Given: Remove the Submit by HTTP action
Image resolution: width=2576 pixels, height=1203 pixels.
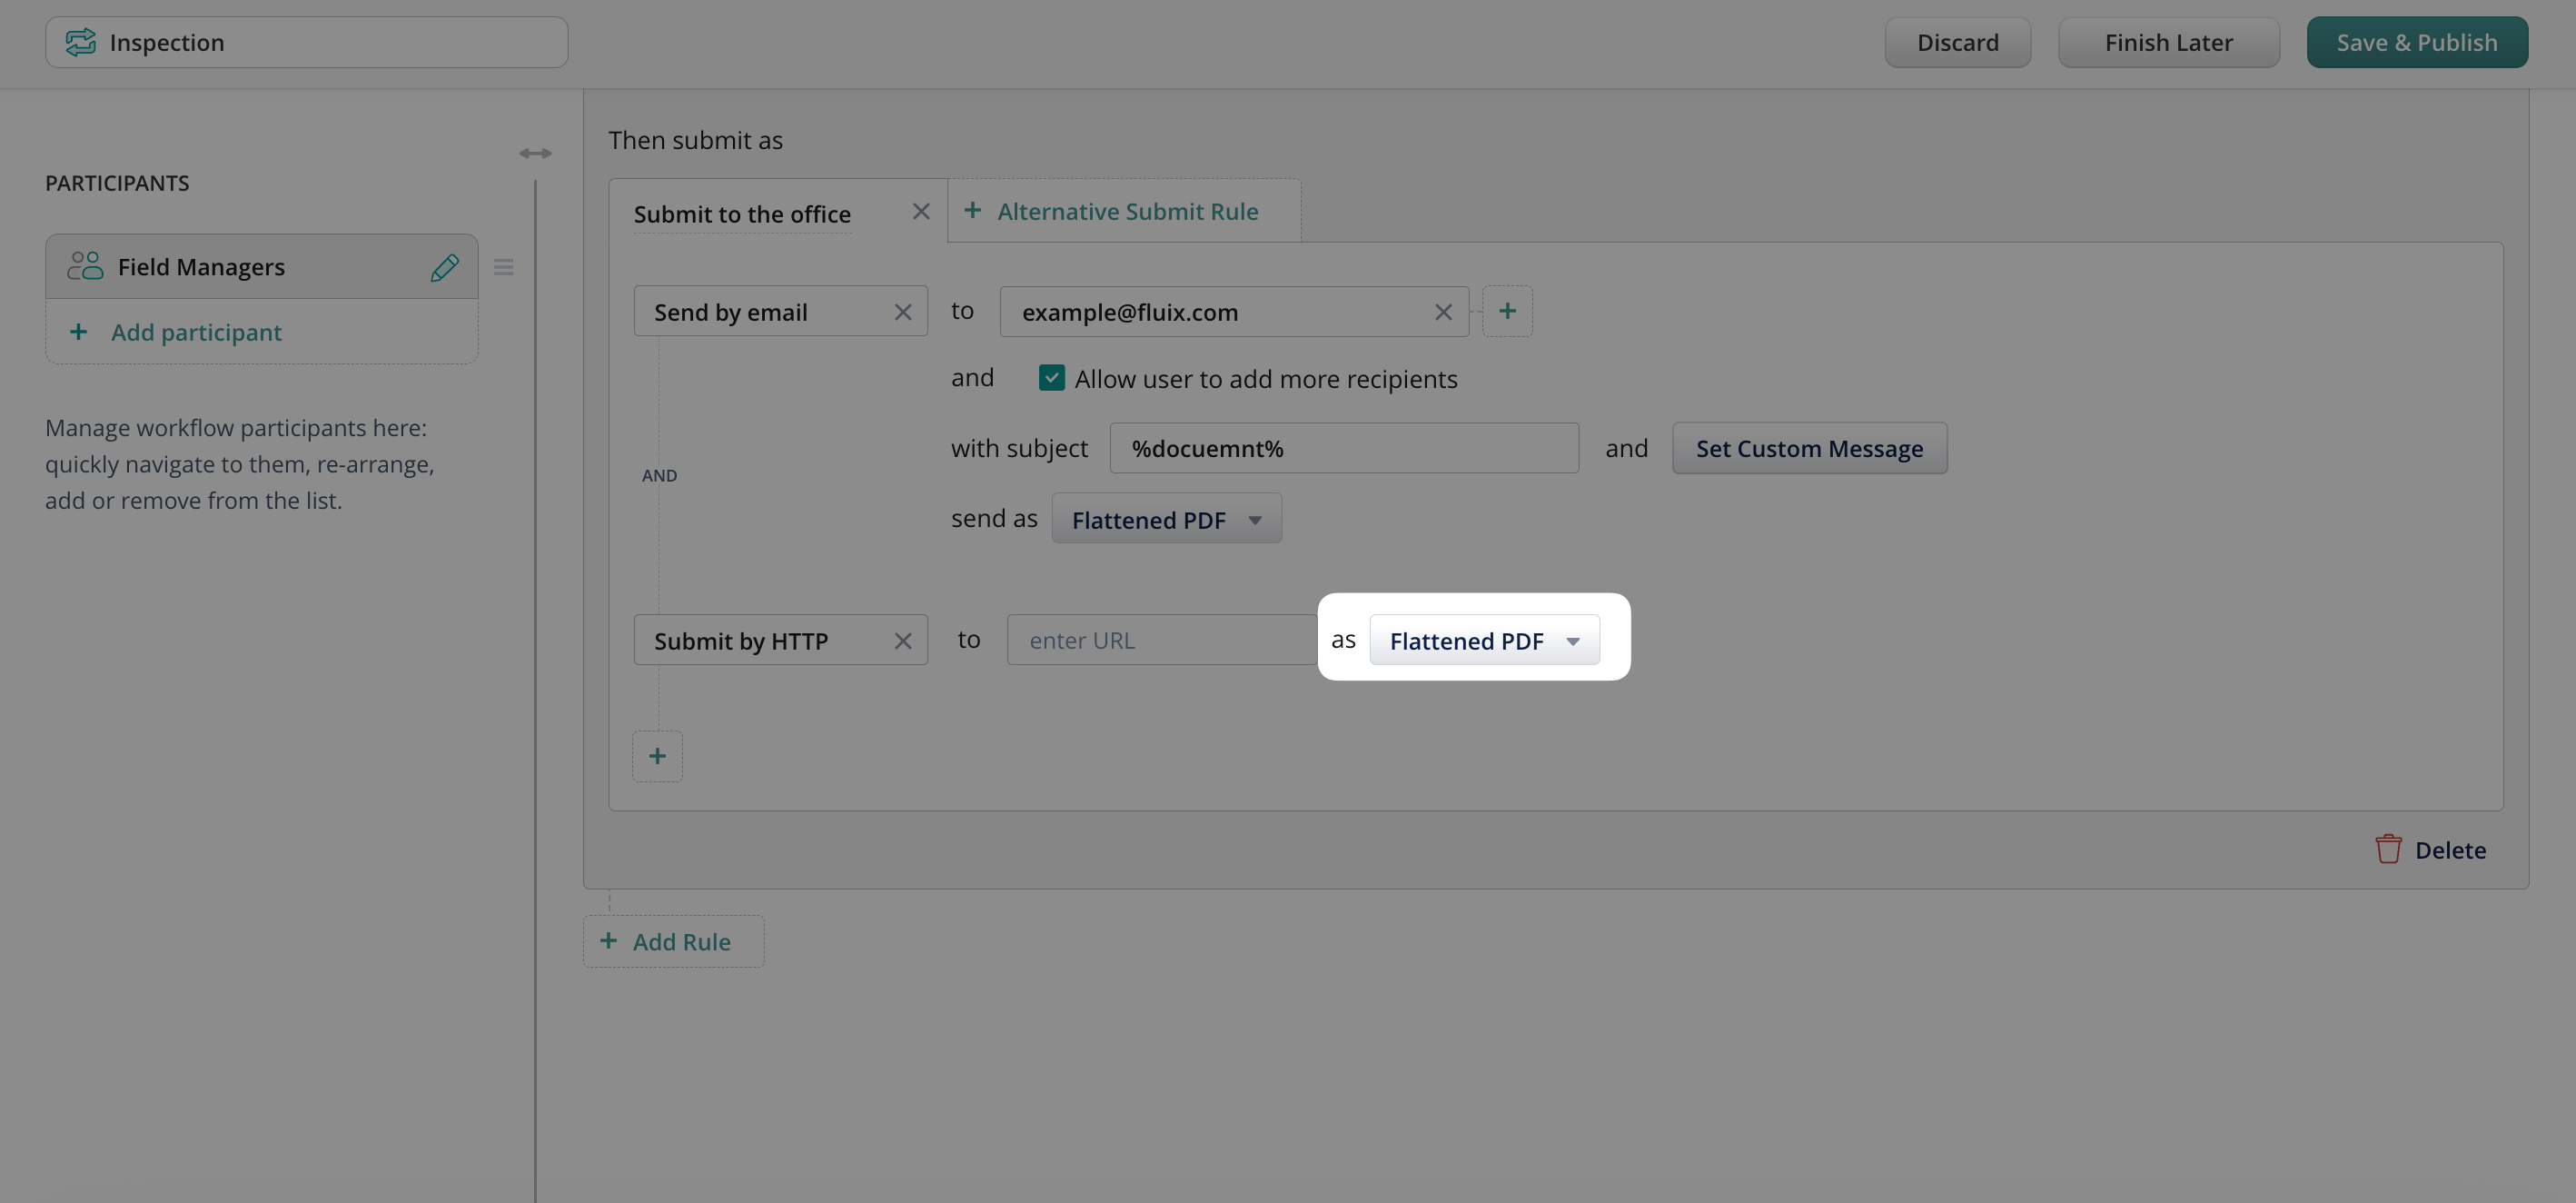Looking at the screenshot, I should click(902, 641).
